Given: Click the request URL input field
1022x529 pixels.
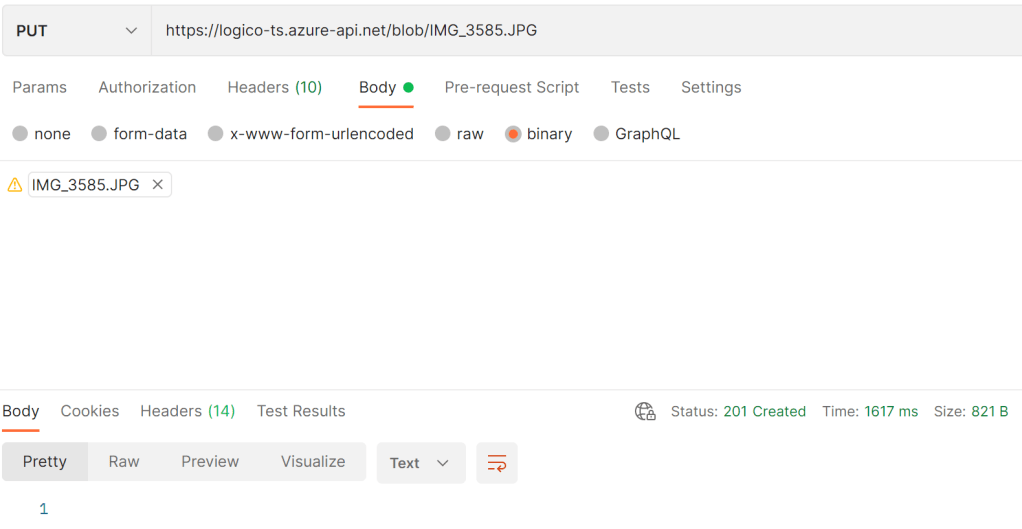Looking at the screenshot, I should point(580,31).
